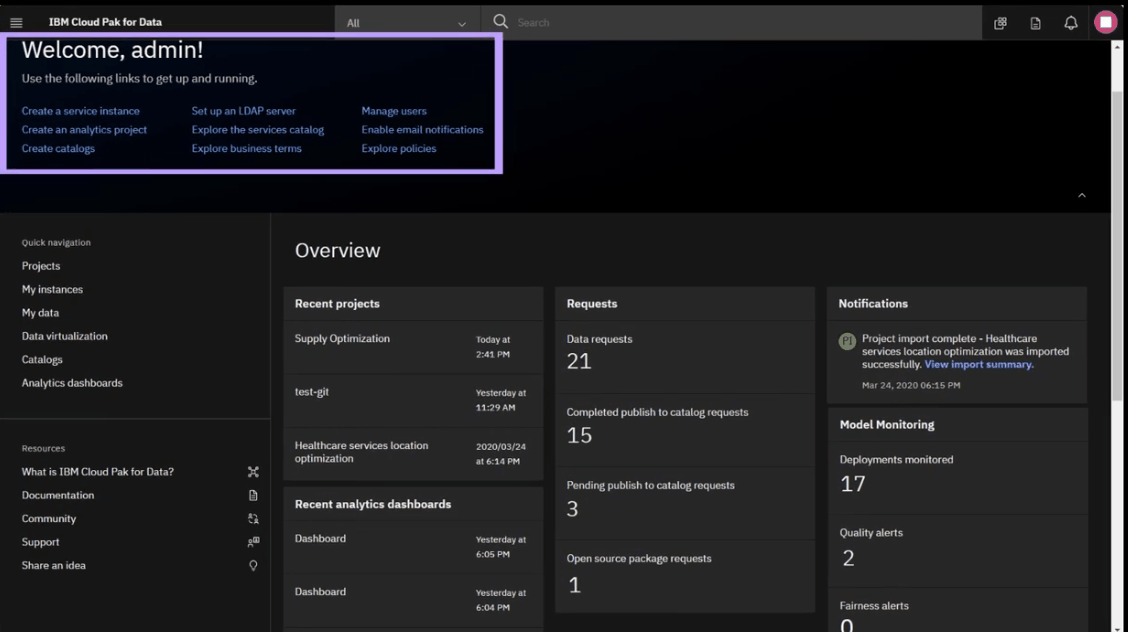Go to My instances in quick navigation
The width and height of the screenshot is (1128, 632).
[53, 289]
